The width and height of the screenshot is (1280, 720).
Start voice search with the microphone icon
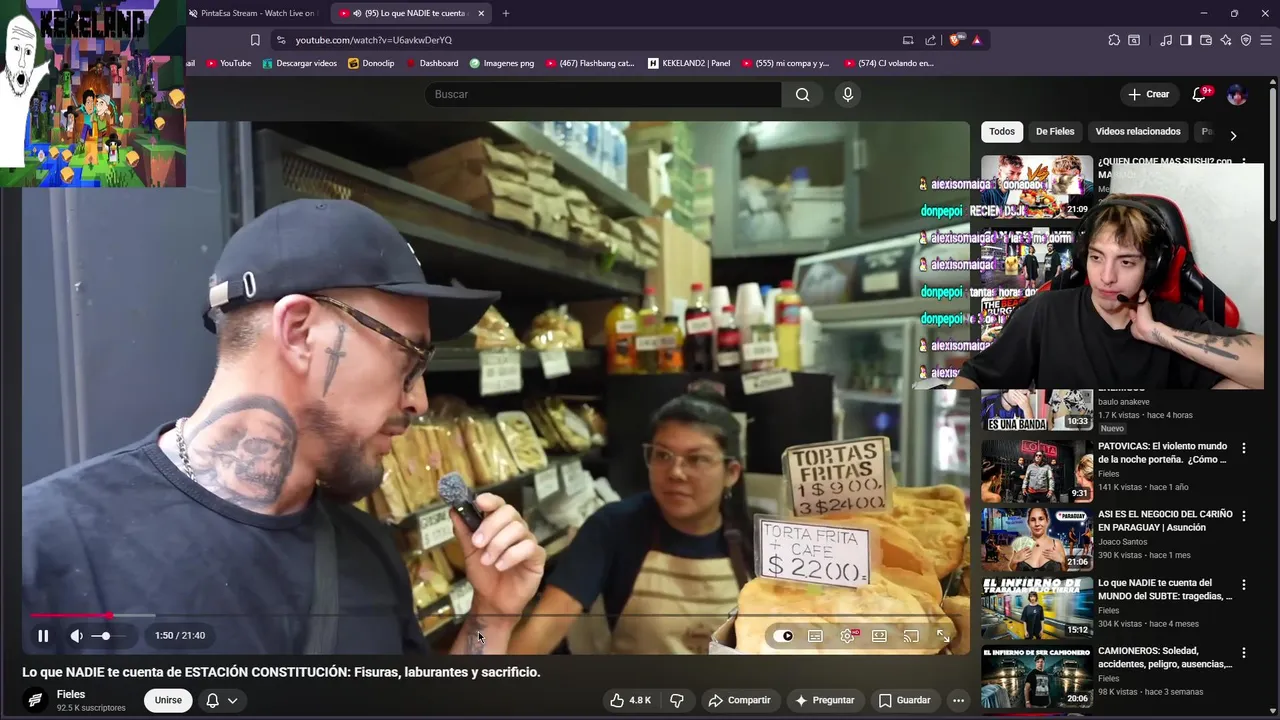click(x=848, y=94)
